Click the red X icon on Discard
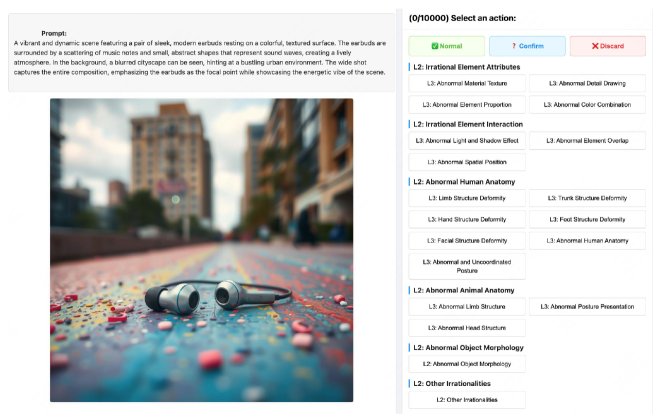The height and width of the screenshot is (420, 658). pyautogui.click(x=595, y=46)
